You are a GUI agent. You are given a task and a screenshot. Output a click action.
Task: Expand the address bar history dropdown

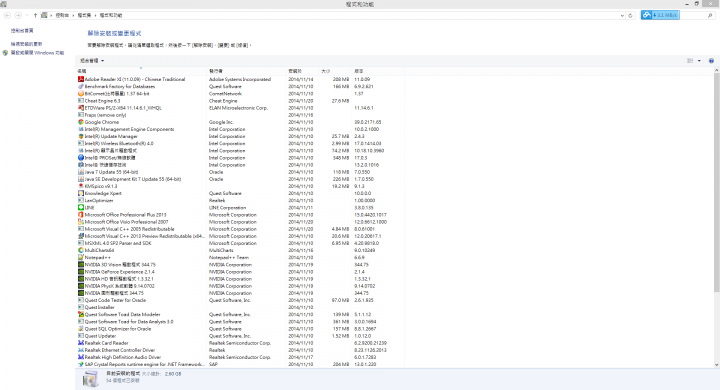[x=622, y=15]
